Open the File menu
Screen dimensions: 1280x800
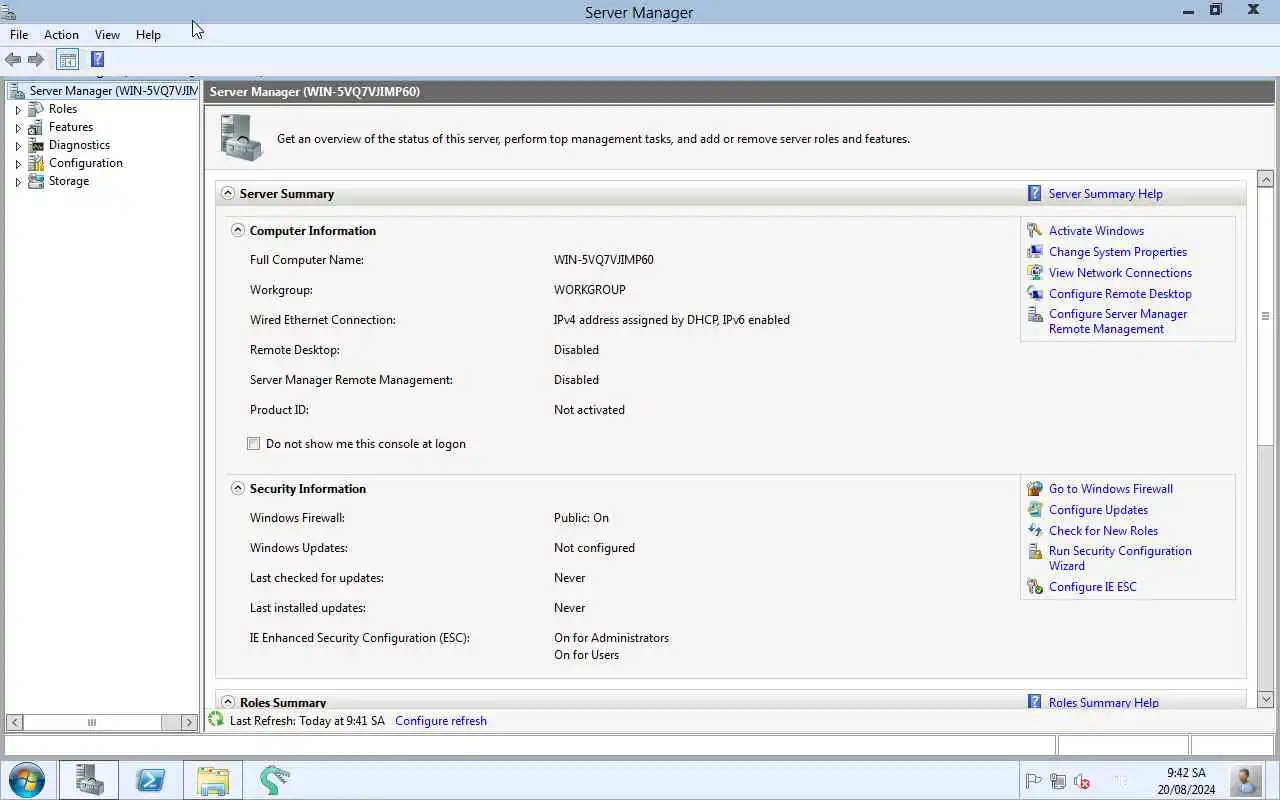(x=19, y=35)
